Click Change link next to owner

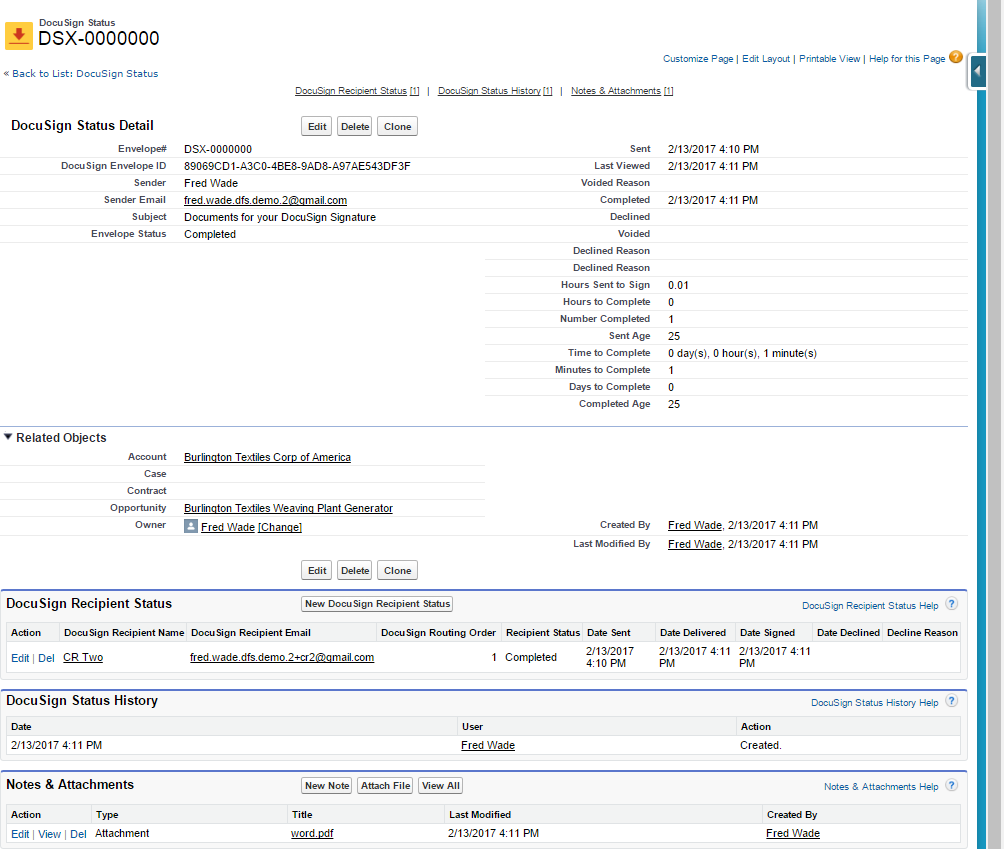[x=280, y=527]
